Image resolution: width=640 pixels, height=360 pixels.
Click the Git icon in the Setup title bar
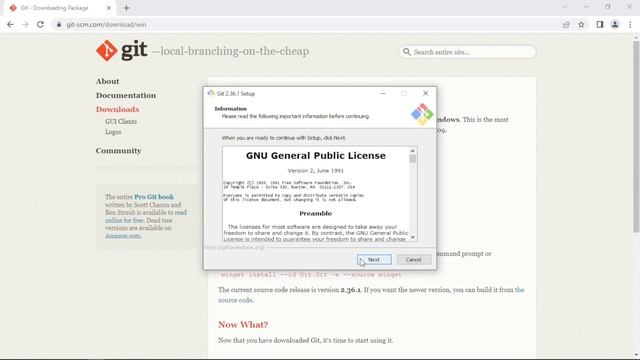point(211,93)
